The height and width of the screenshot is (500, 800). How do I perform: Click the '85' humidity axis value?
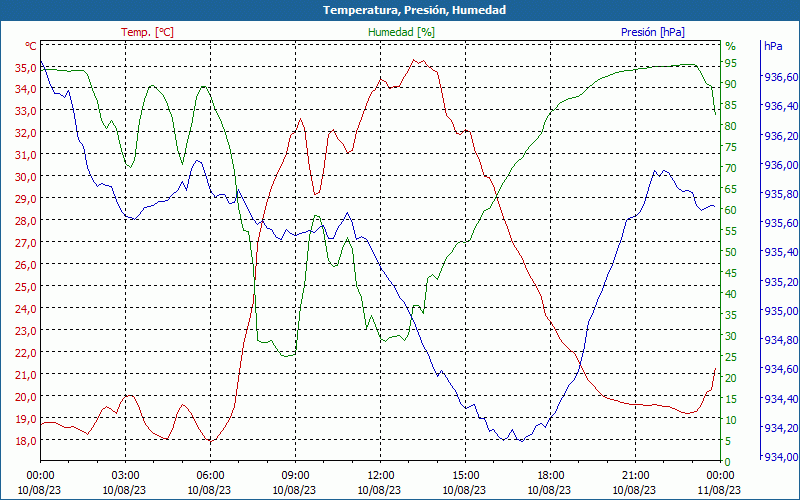point(731,105)
